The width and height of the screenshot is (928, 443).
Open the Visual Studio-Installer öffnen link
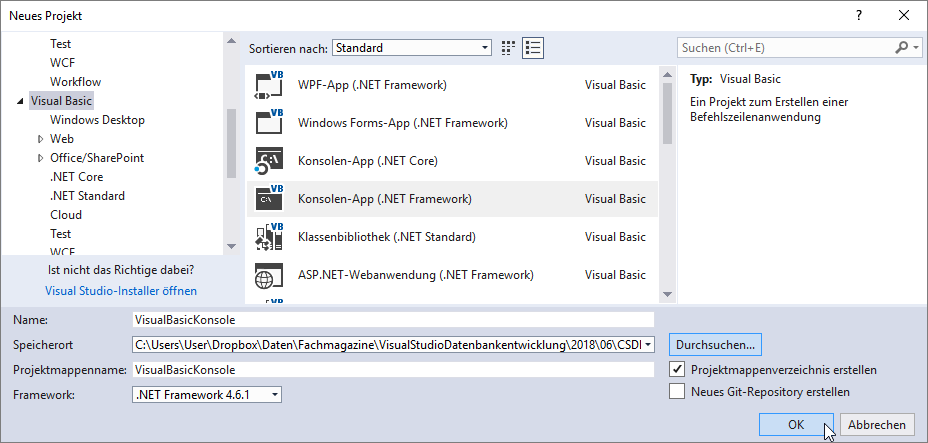pyautogui.click(x=121, y=291)
